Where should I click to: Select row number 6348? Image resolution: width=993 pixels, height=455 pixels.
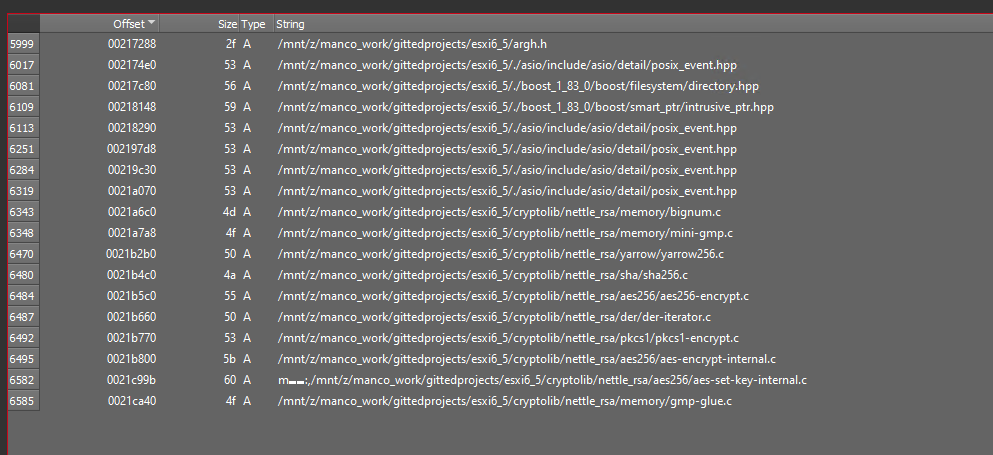pos(23,233)
